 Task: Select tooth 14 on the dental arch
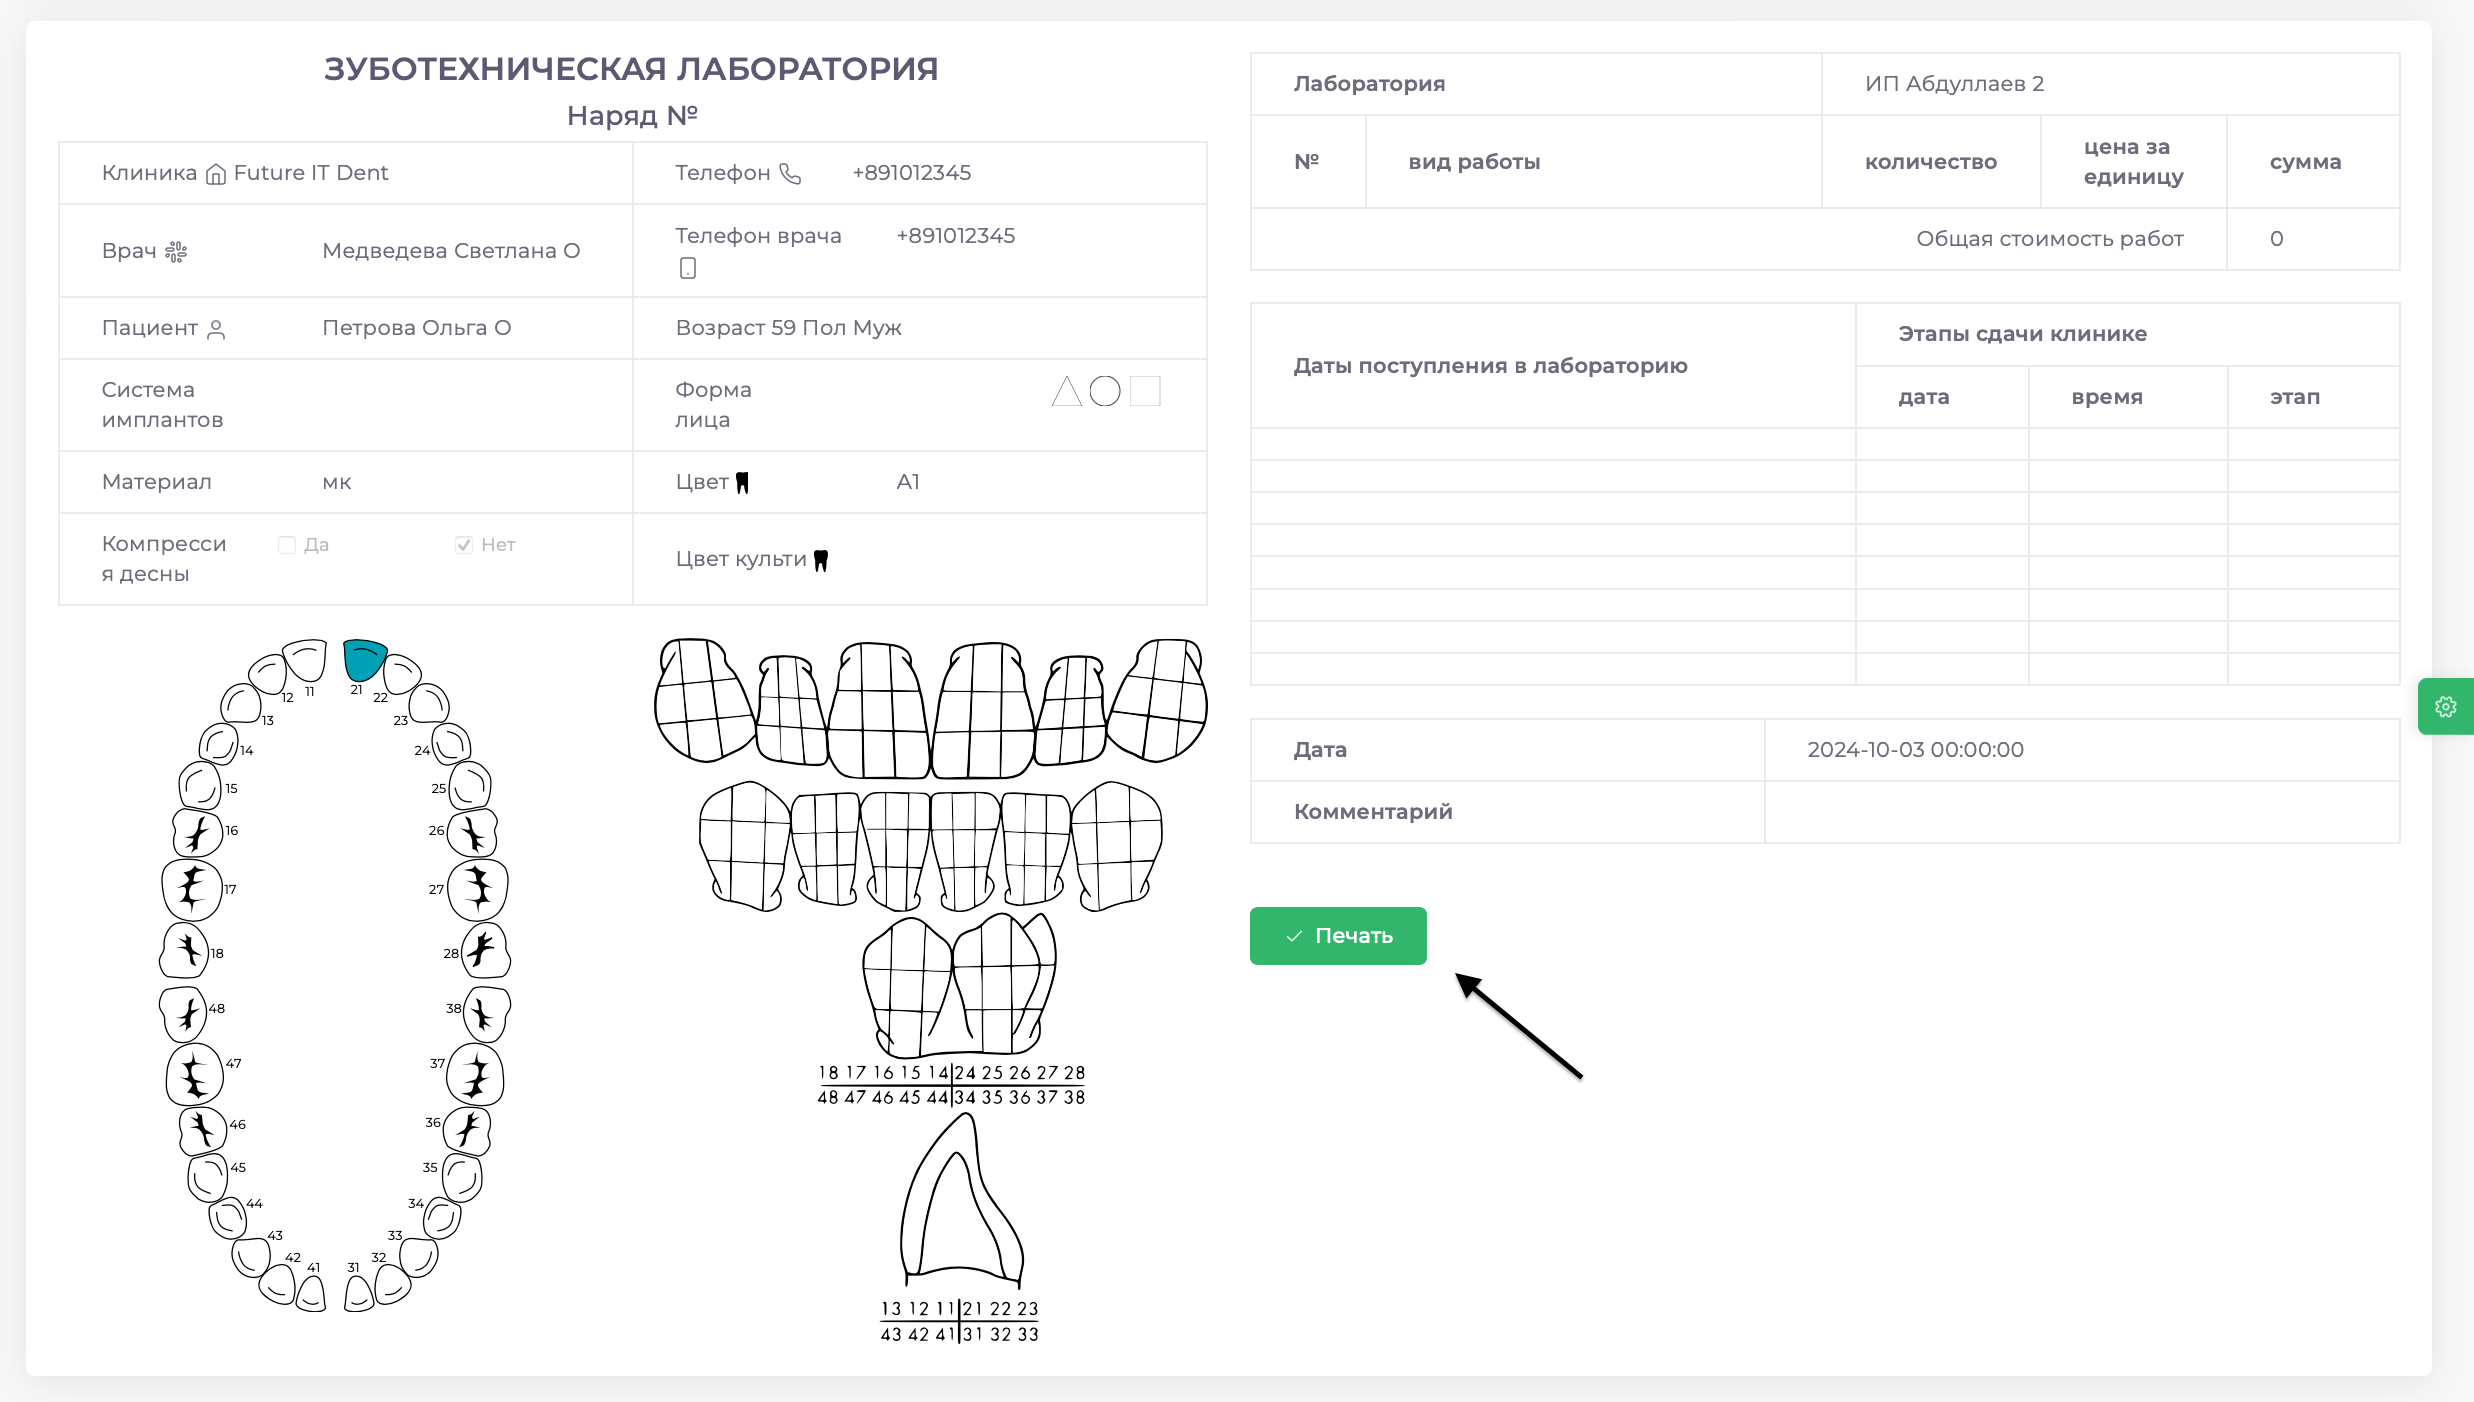pos(218,744)
